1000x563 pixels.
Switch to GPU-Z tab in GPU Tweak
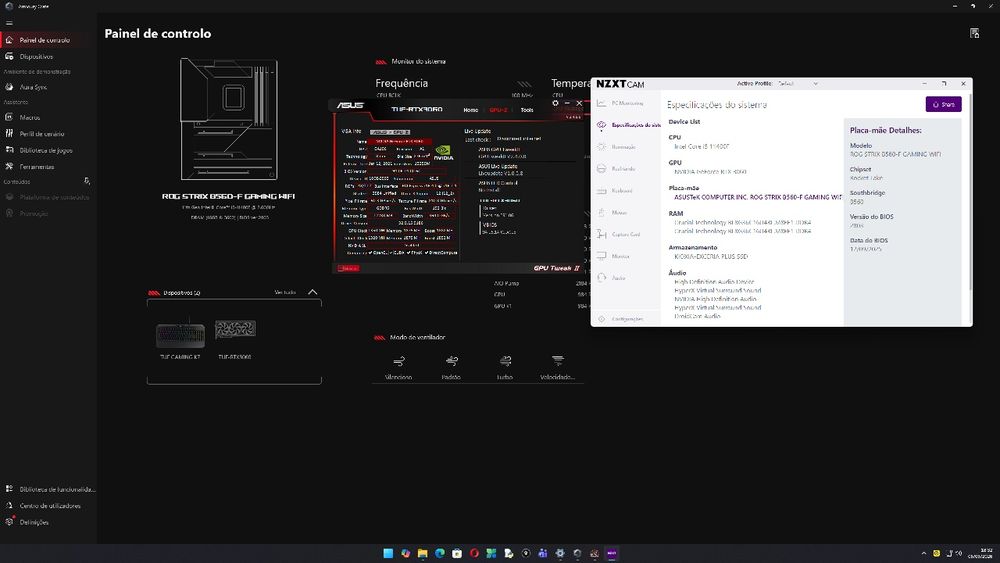[x=498, y=110]
